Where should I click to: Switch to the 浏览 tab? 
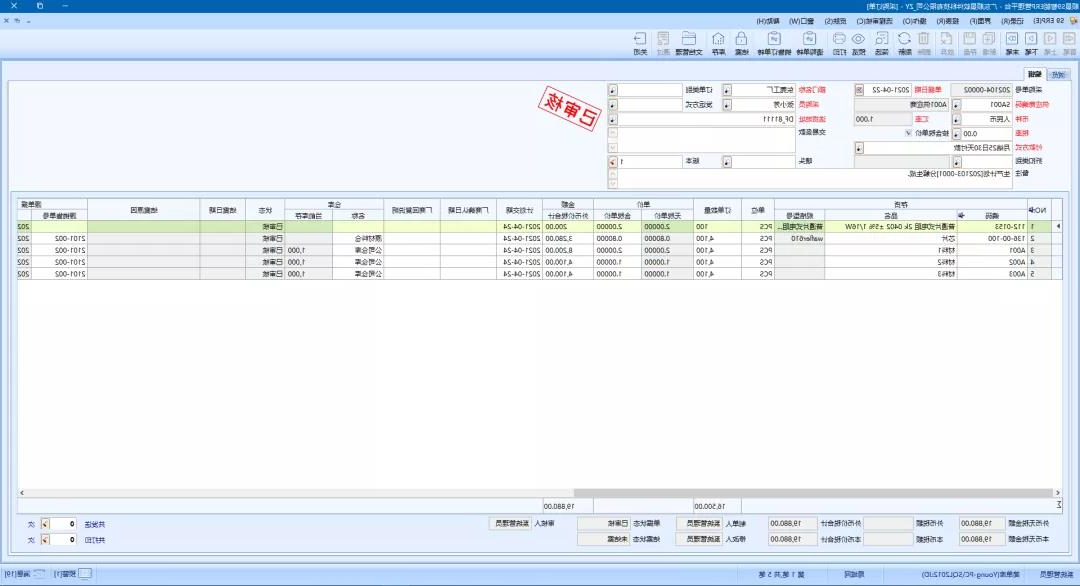1058,74
